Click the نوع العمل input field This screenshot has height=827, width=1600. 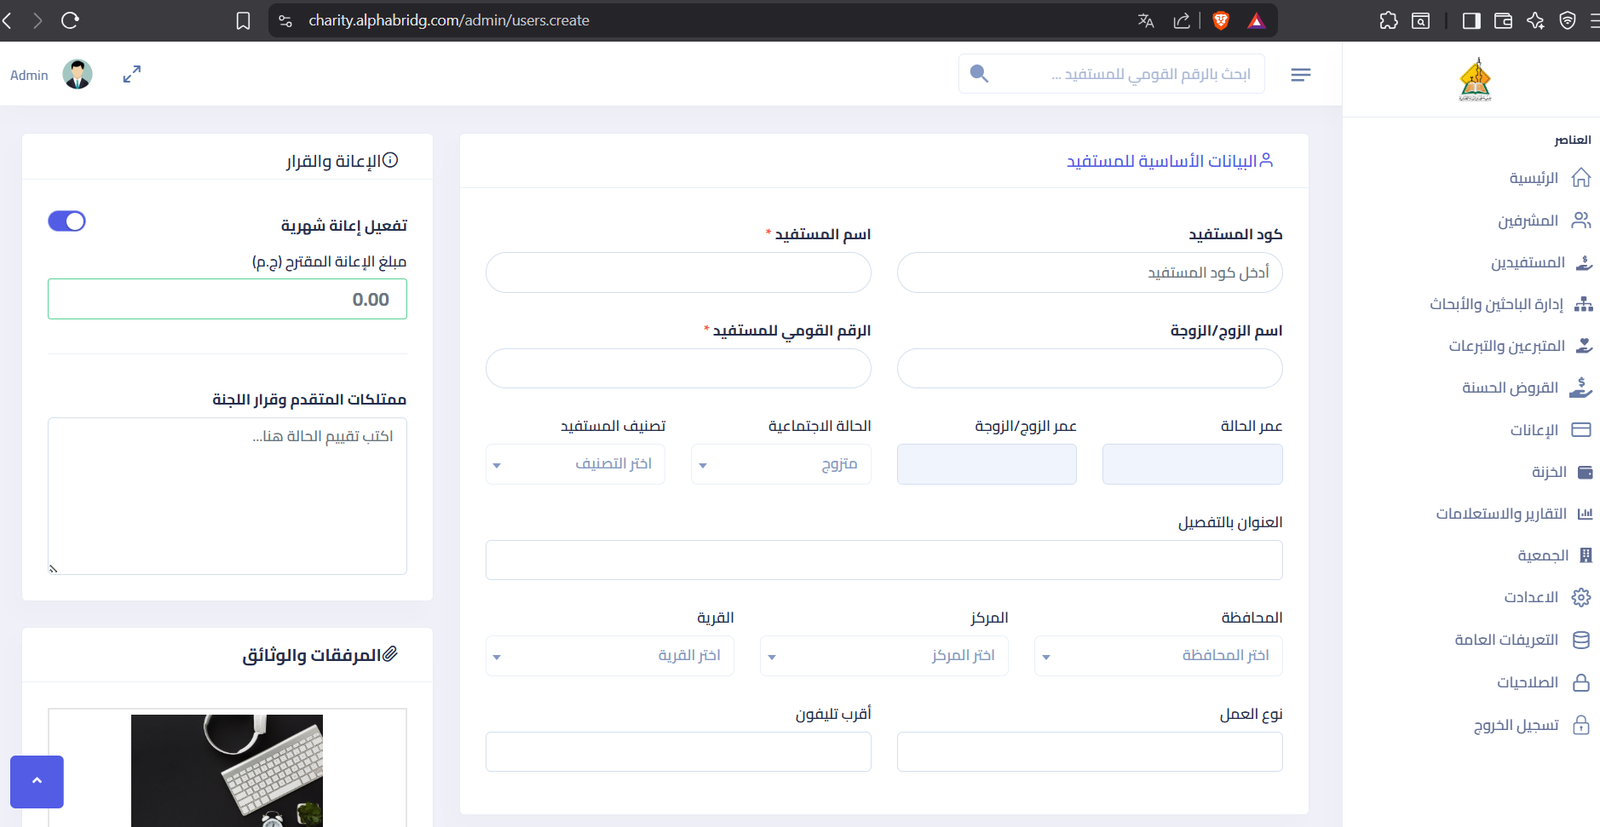click(1090, 752)
